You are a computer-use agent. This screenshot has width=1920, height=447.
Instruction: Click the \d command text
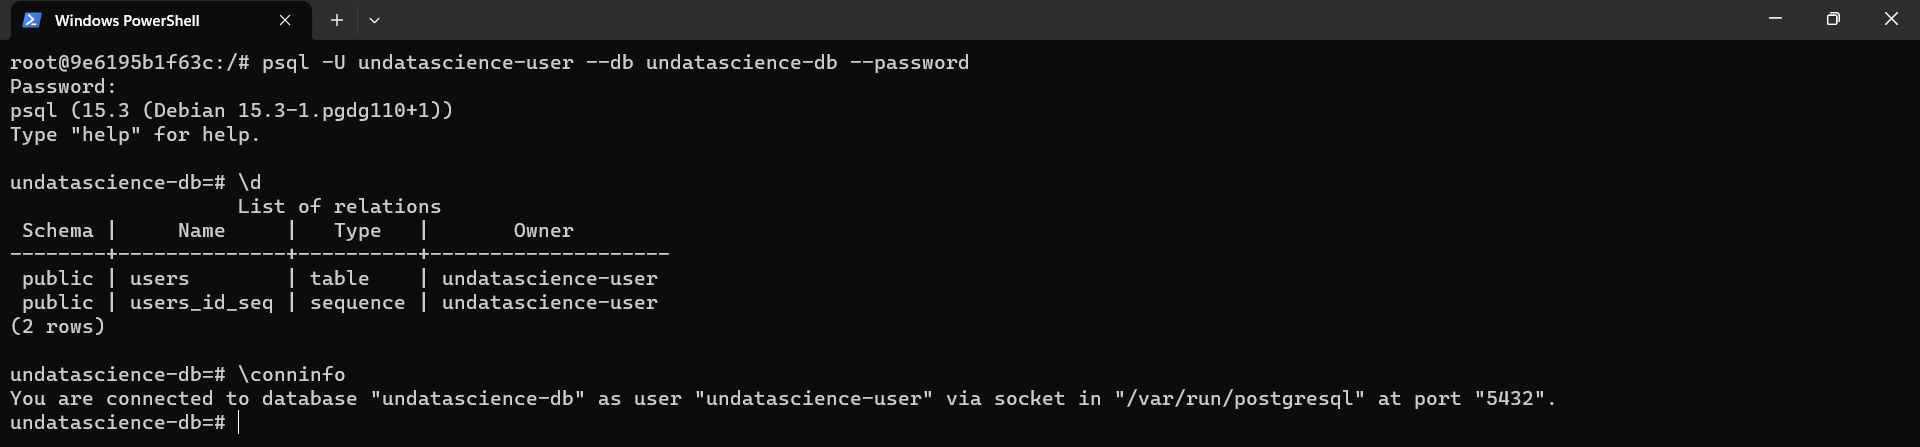[250, 183]
